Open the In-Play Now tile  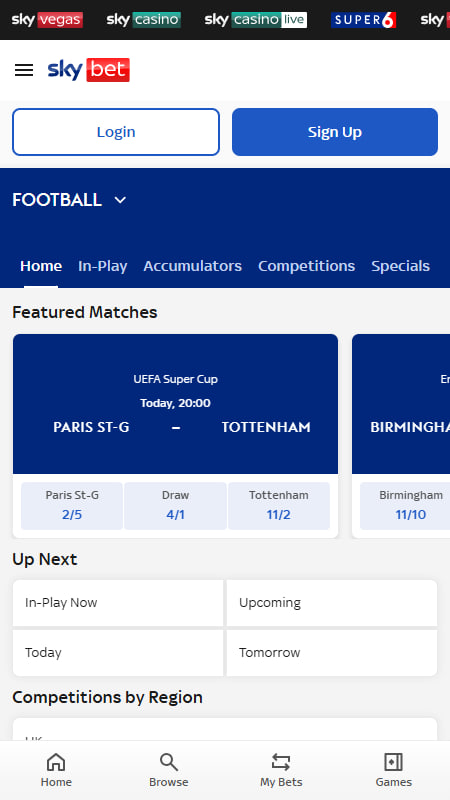118,603
